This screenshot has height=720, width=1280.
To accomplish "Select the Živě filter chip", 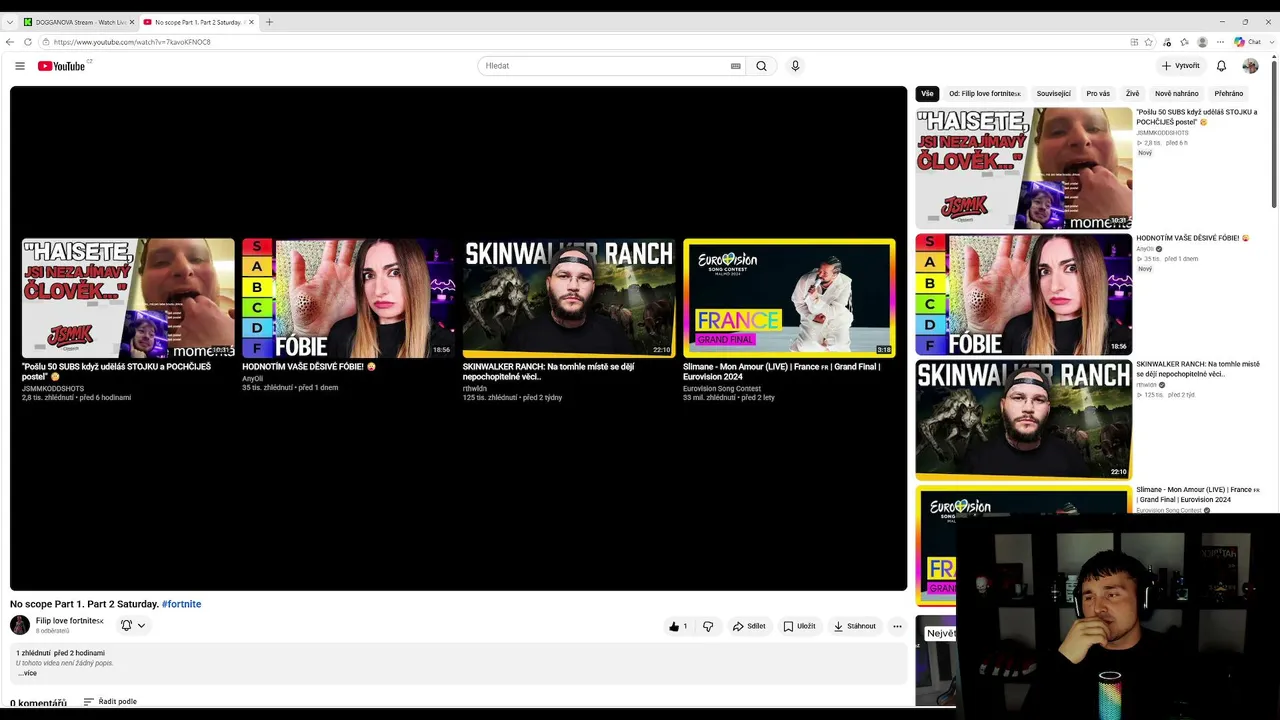I will (1132, 94).
